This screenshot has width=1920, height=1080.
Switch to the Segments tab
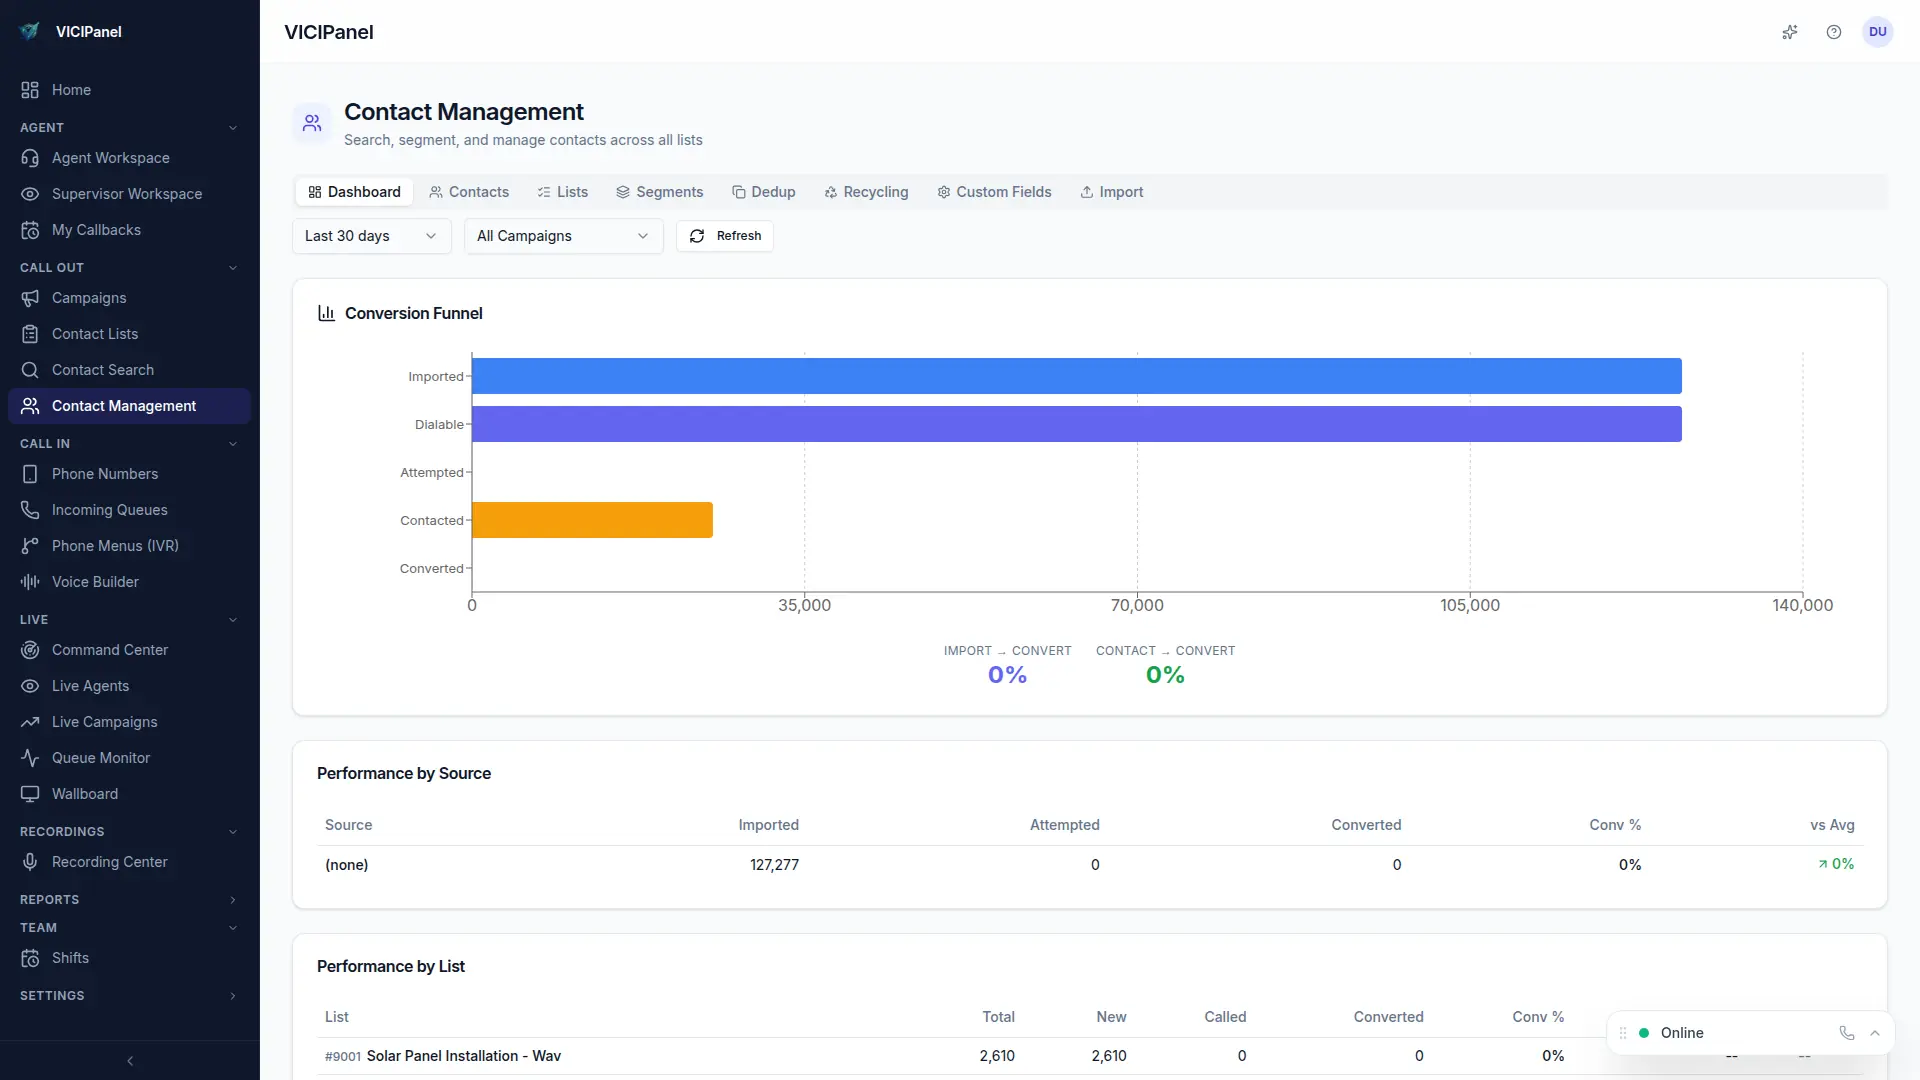(659, 191)
